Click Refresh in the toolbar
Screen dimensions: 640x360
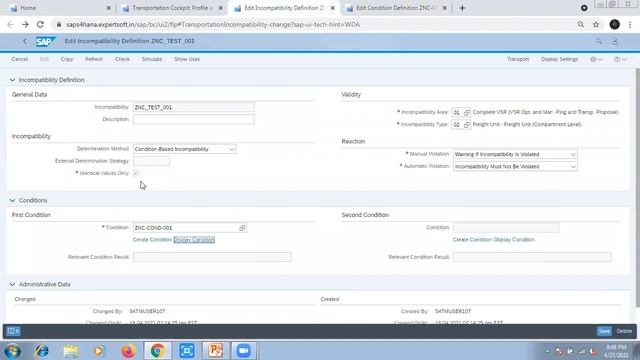tap(94, 59)
